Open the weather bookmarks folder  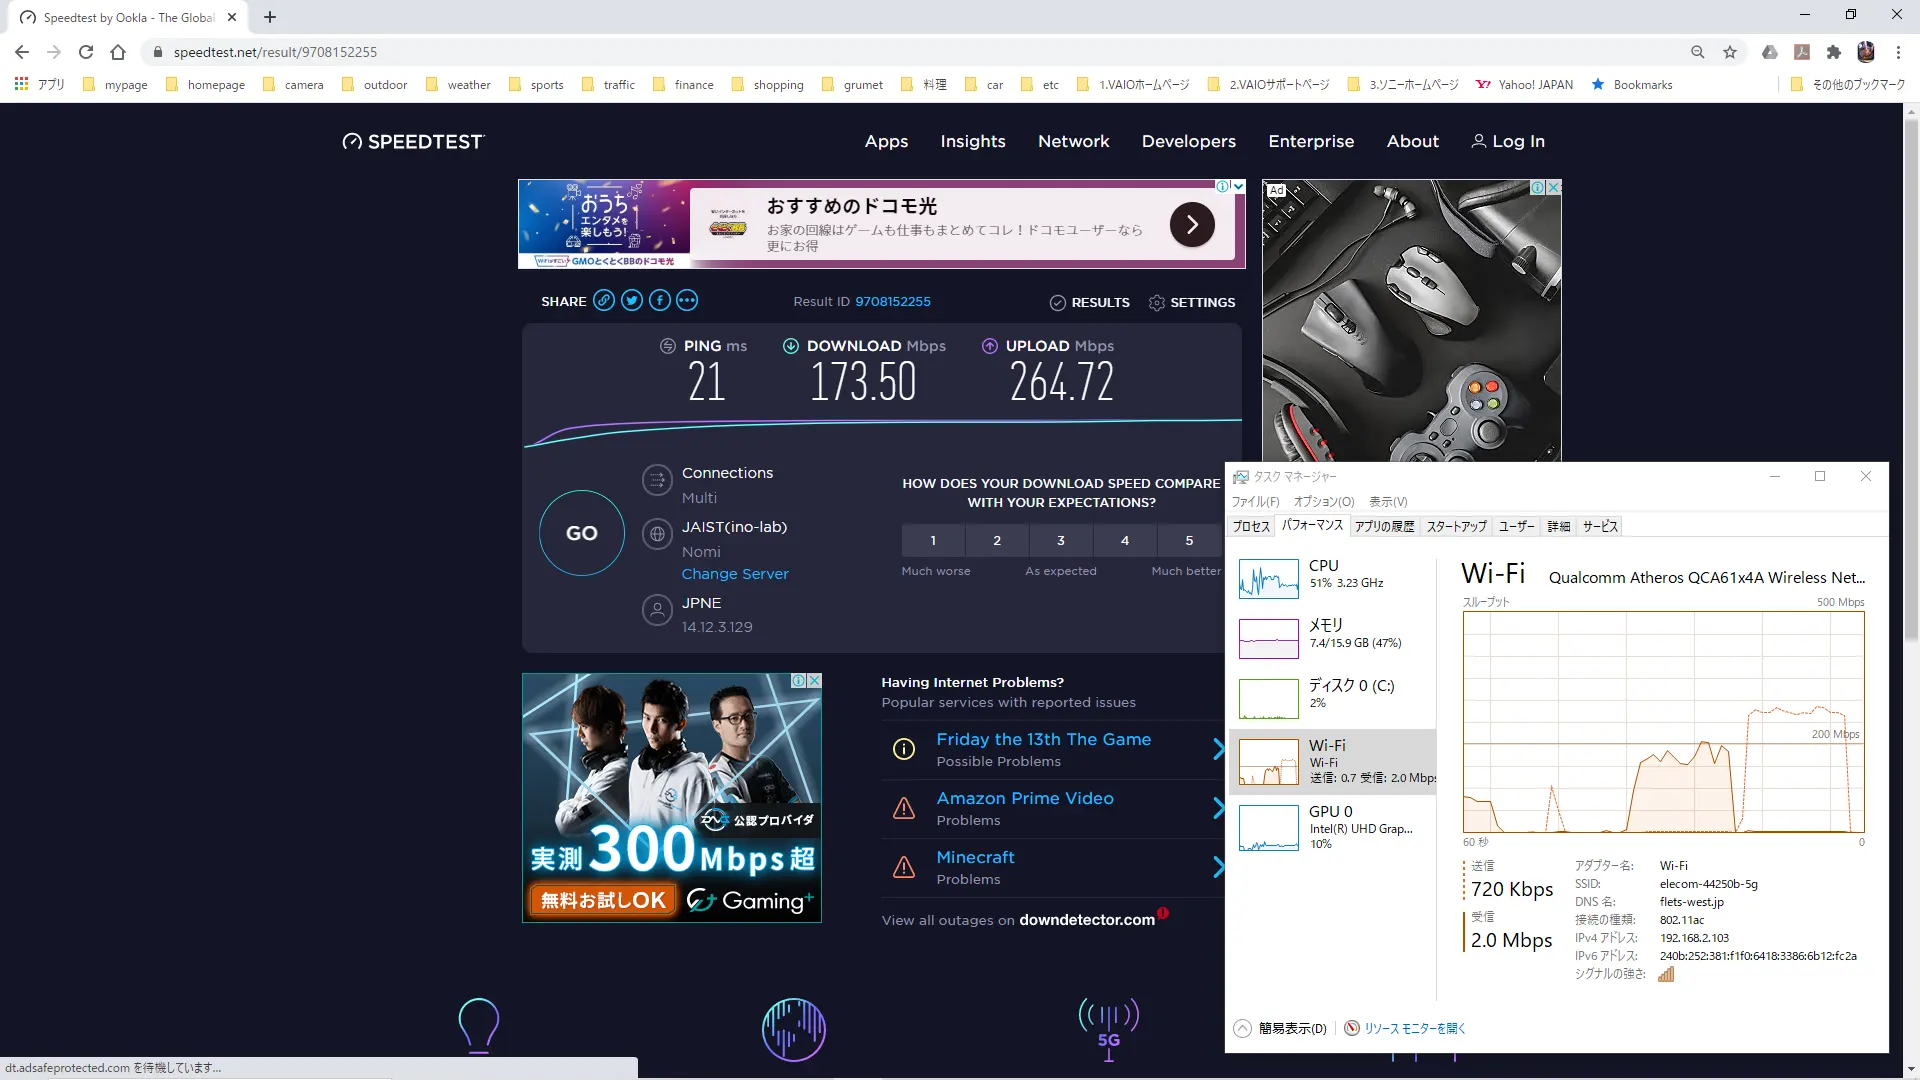click(x=459, y=85)
